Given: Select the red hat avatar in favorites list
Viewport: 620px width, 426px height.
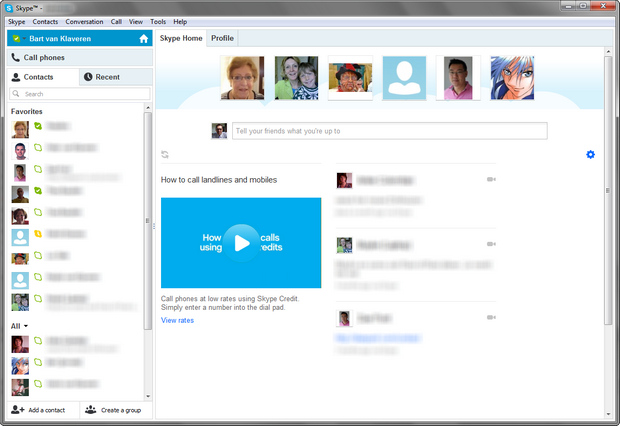Looking at the screenshot, I should (x=20, y=259).
